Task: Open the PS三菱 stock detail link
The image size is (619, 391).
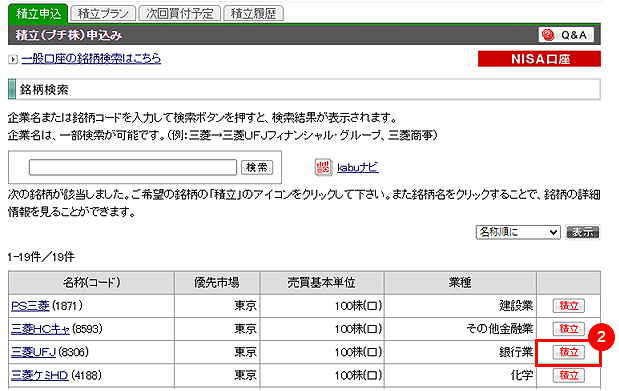Action: [x=30, y=306]
